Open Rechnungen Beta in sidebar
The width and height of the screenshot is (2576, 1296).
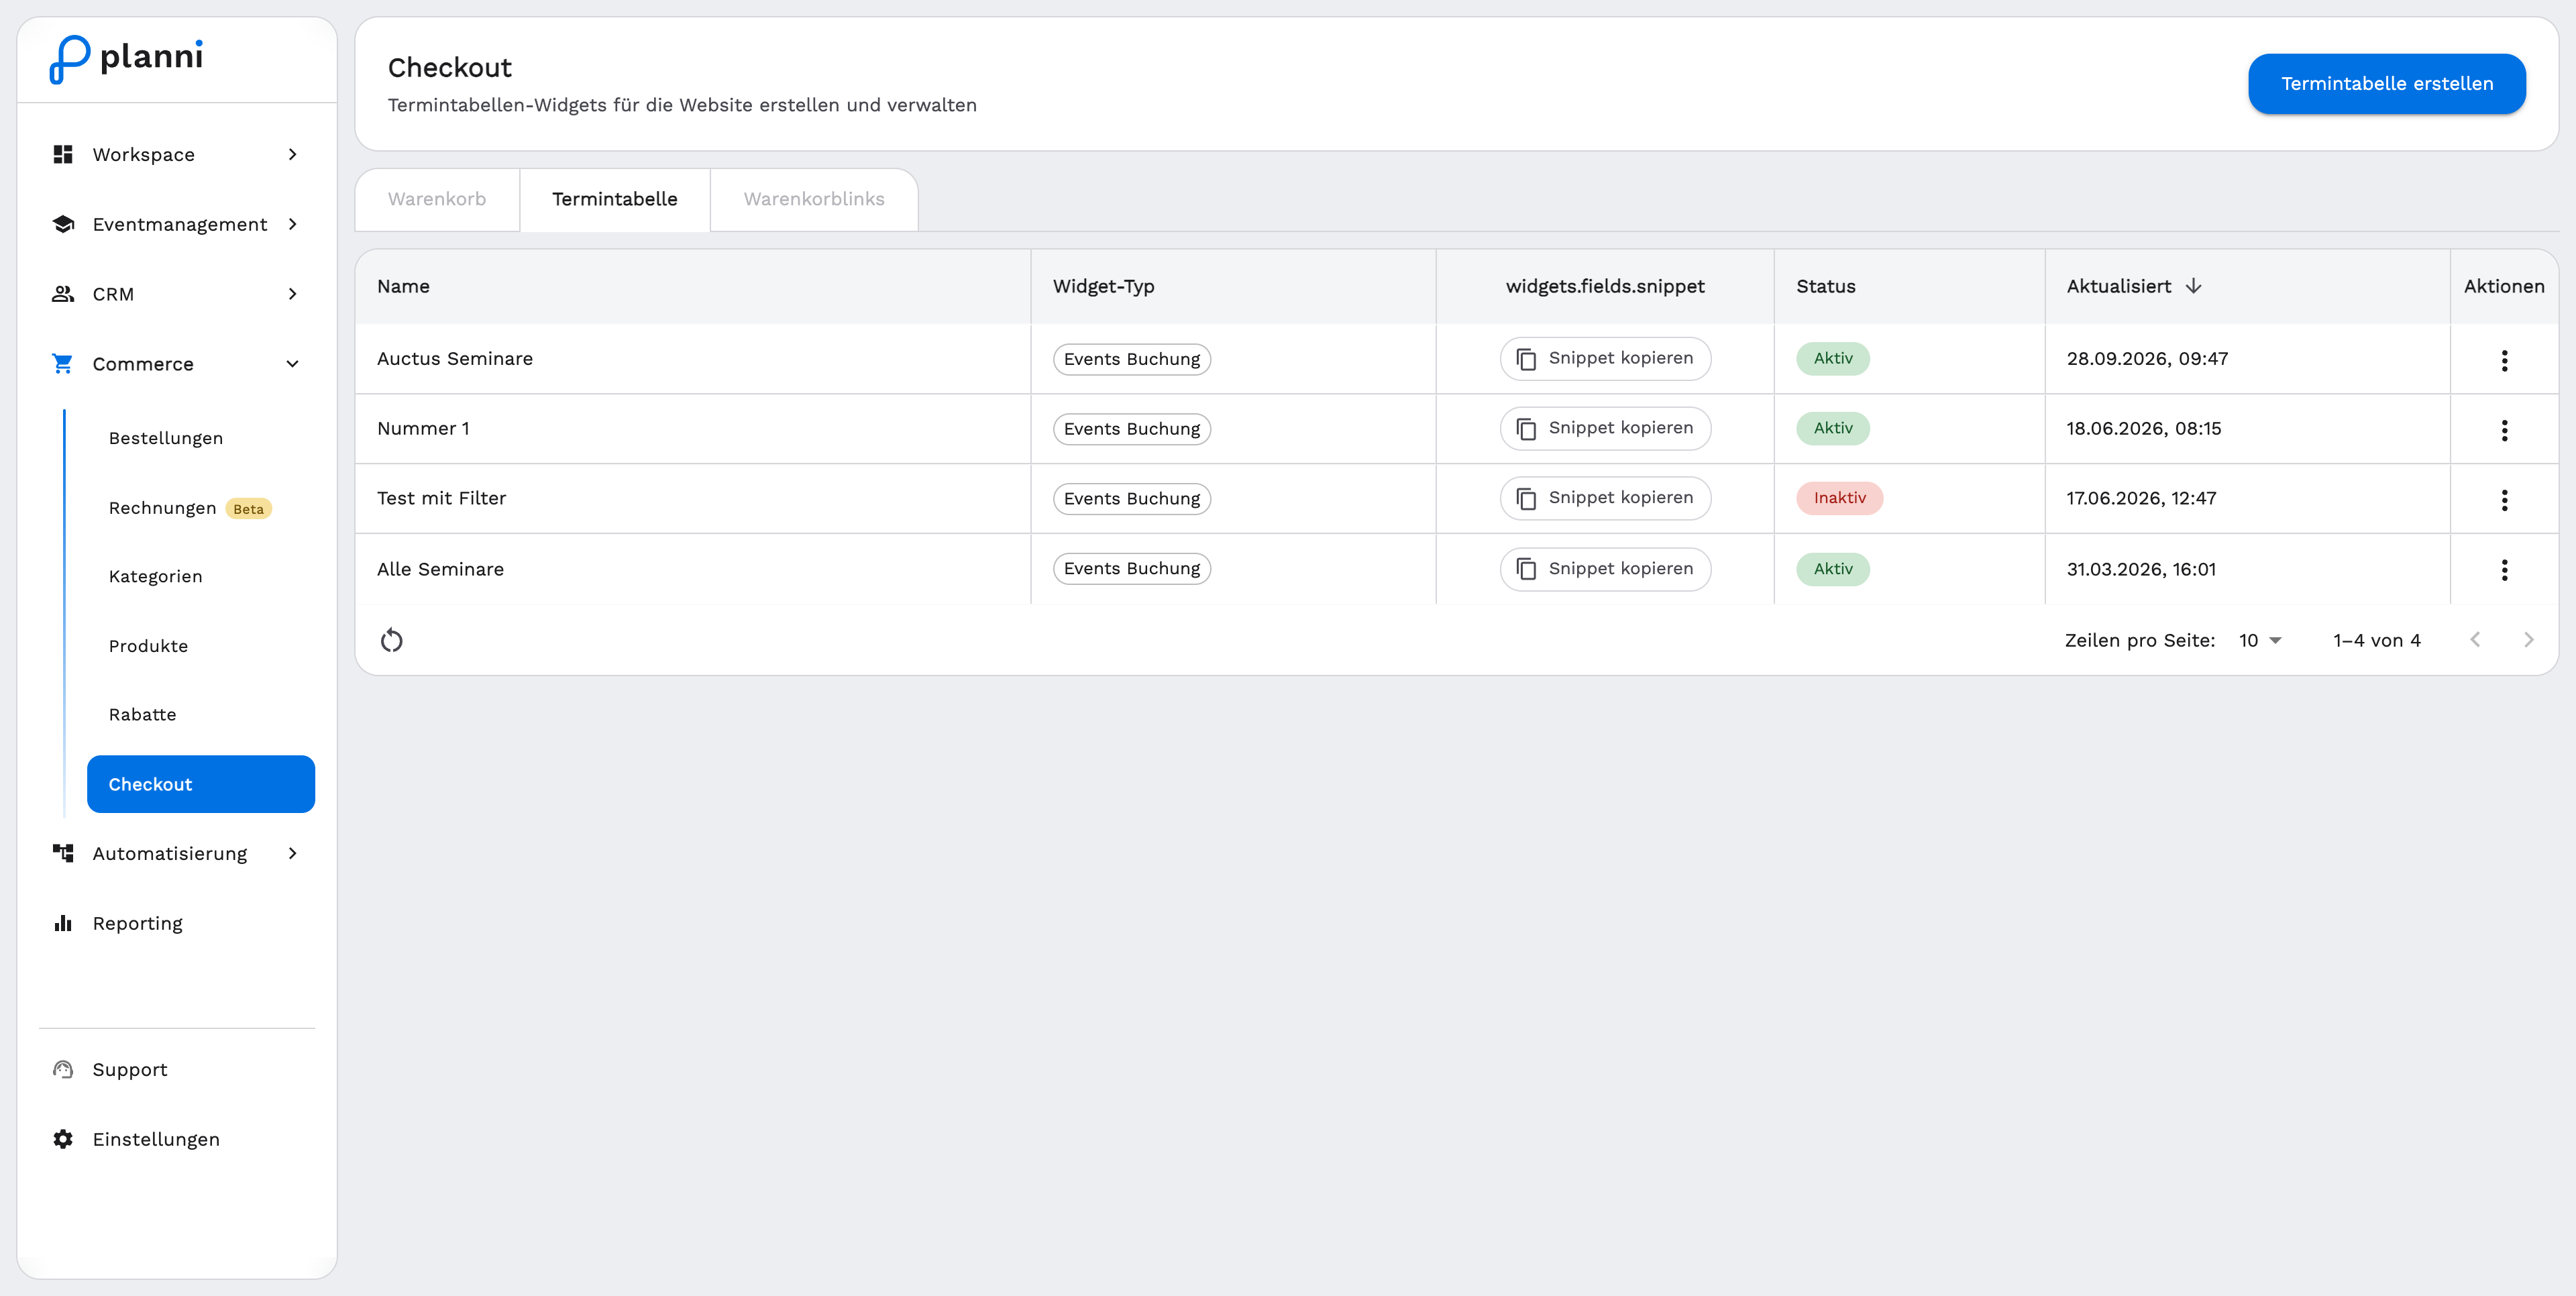click(201, 508)
